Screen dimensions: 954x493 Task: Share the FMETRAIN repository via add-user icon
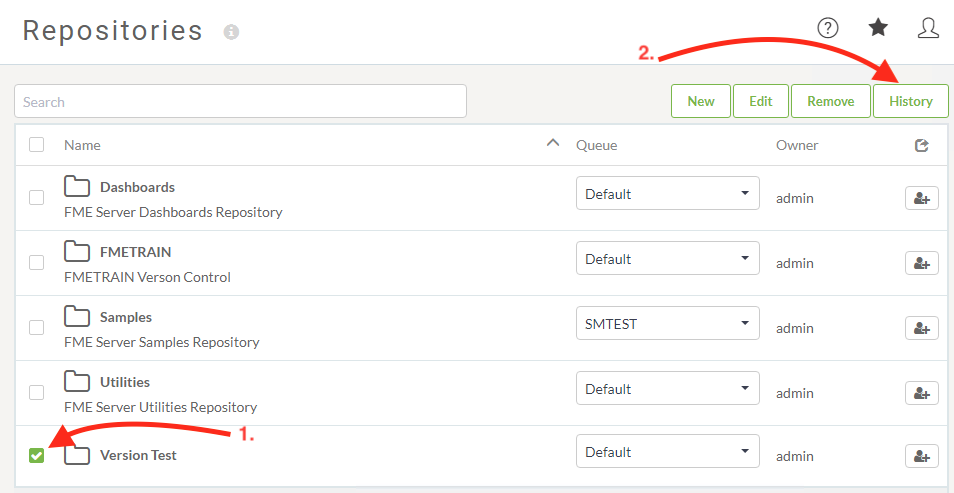(922, 264)
